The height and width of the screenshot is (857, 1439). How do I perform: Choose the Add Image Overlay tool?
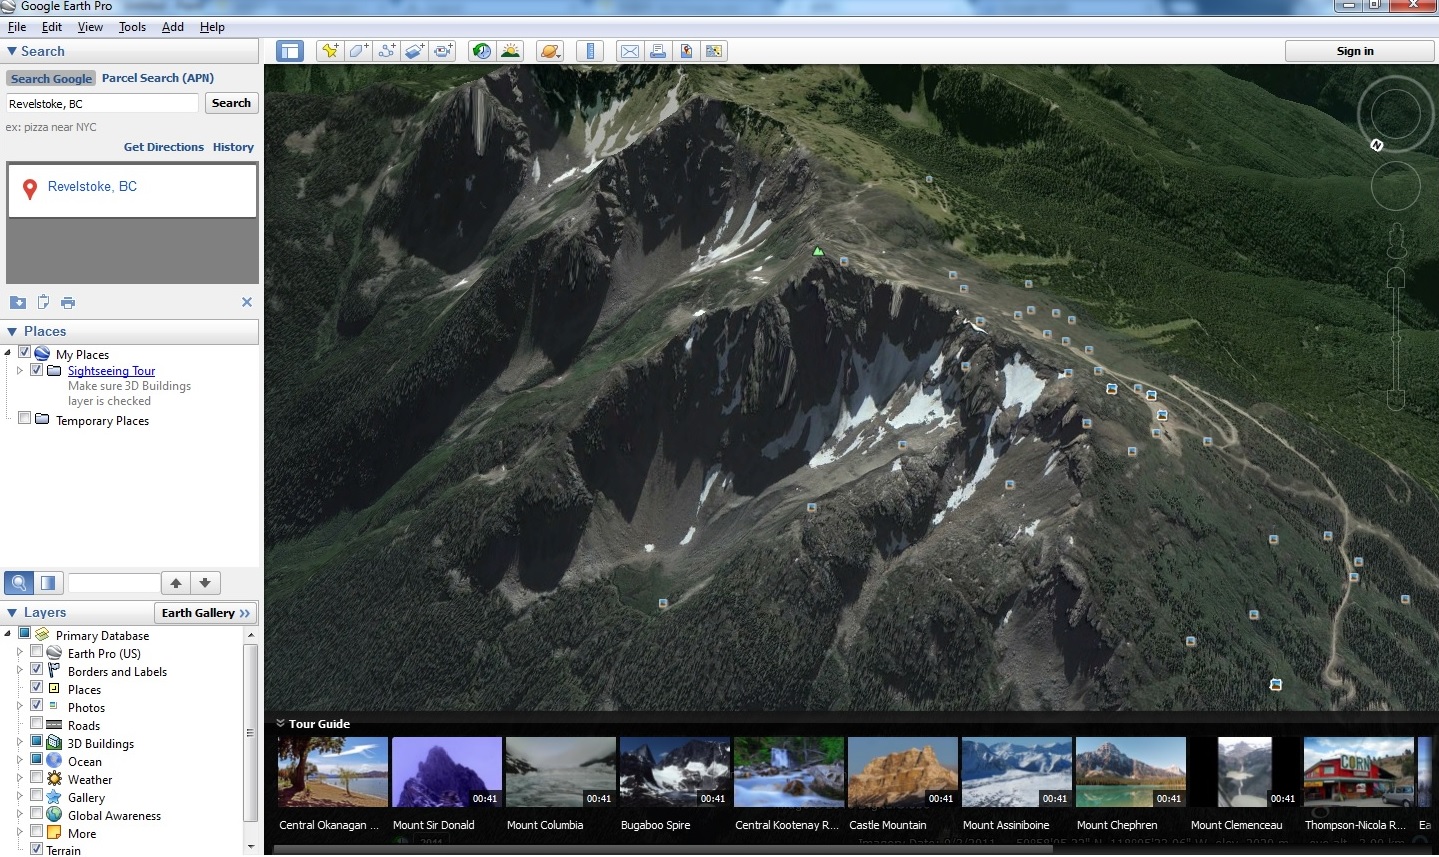click(x=415, y=51)
